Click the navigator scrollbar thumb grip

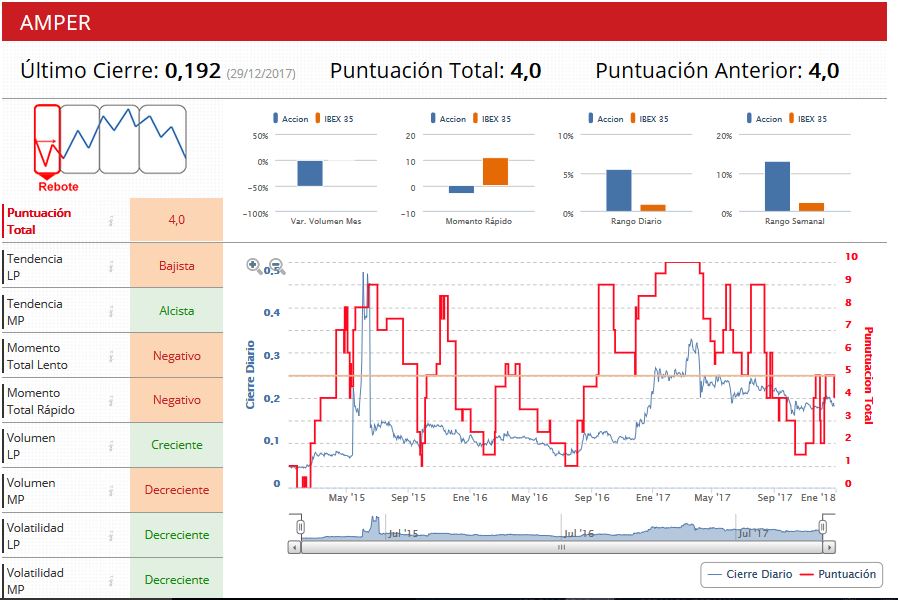tap(562, 547)
